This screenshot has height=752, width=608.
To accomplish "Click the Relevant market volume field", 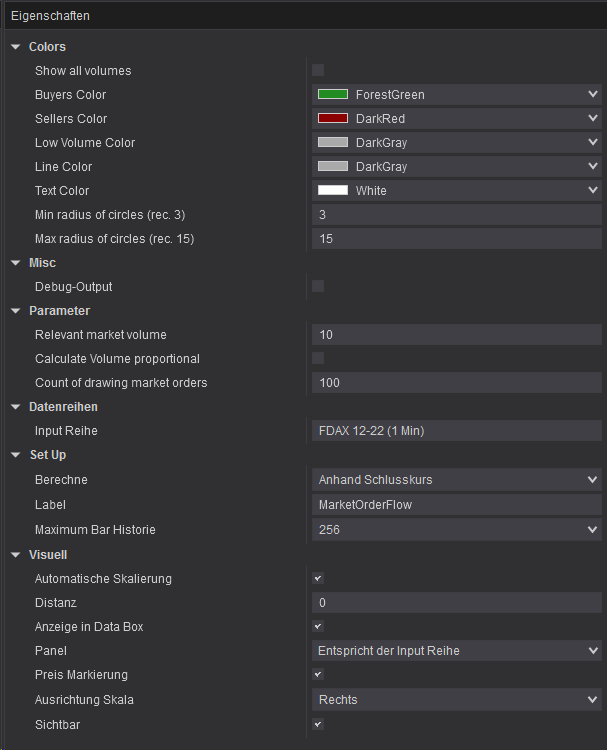I will (456, 335).
